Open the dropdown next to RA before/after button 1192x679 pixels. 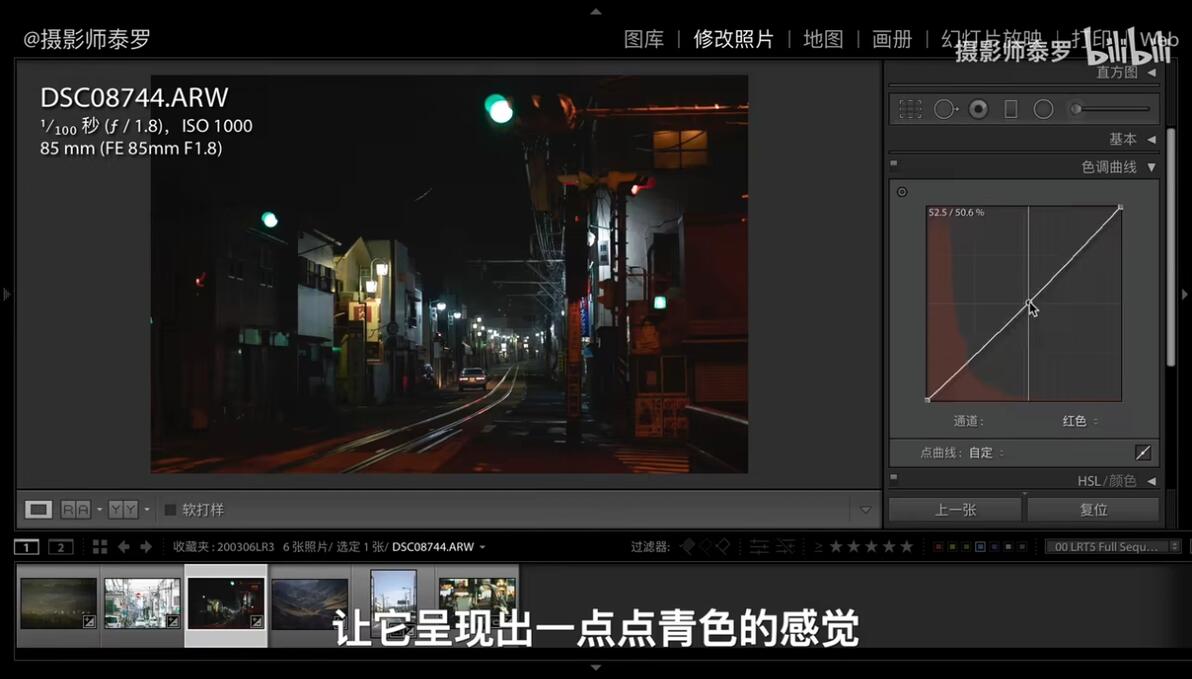point(100,509)
